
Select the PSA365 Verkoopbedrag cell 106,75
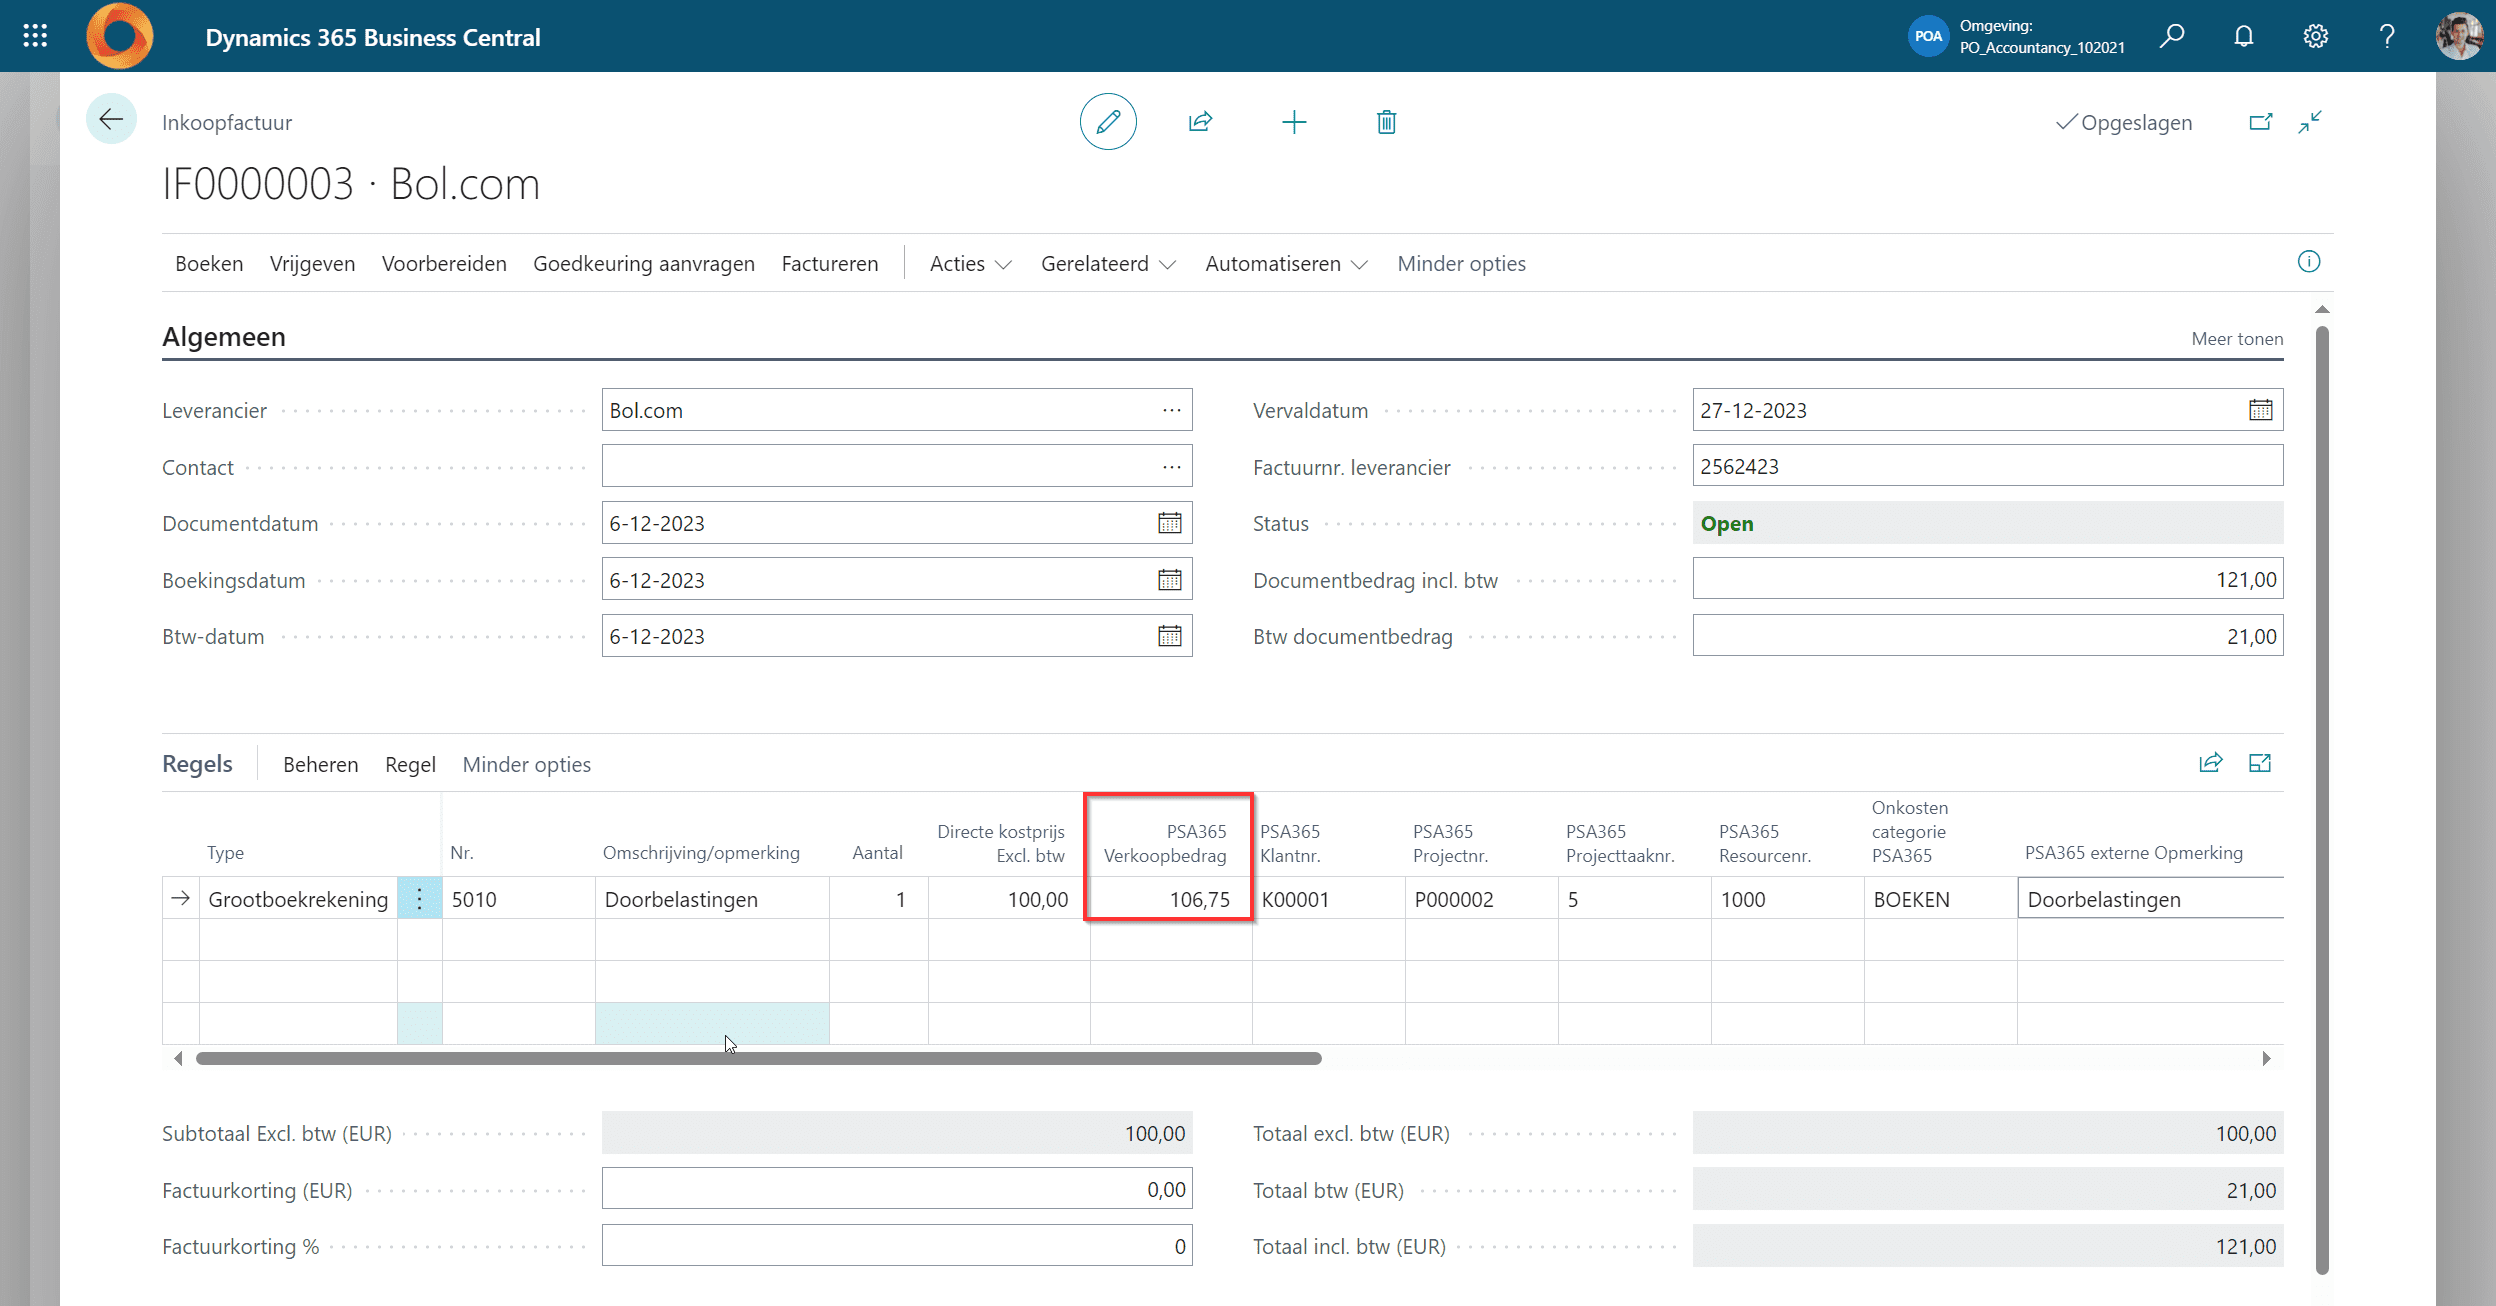(1170, 899)
